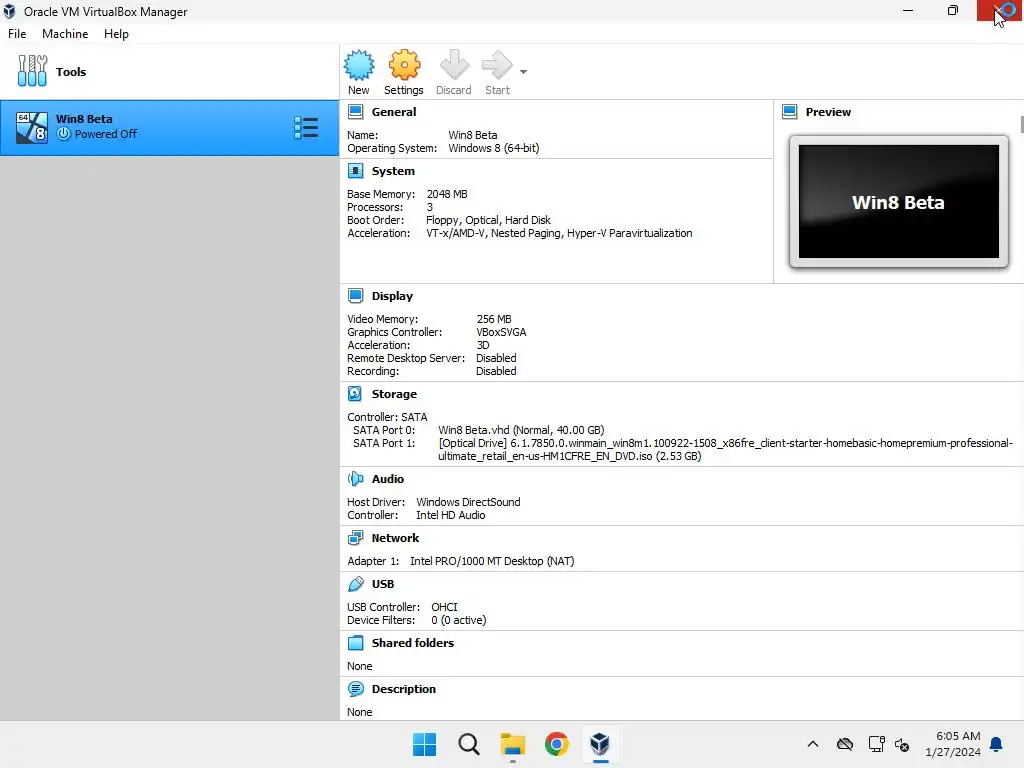Open the Network settings heading link

[395, 538]
